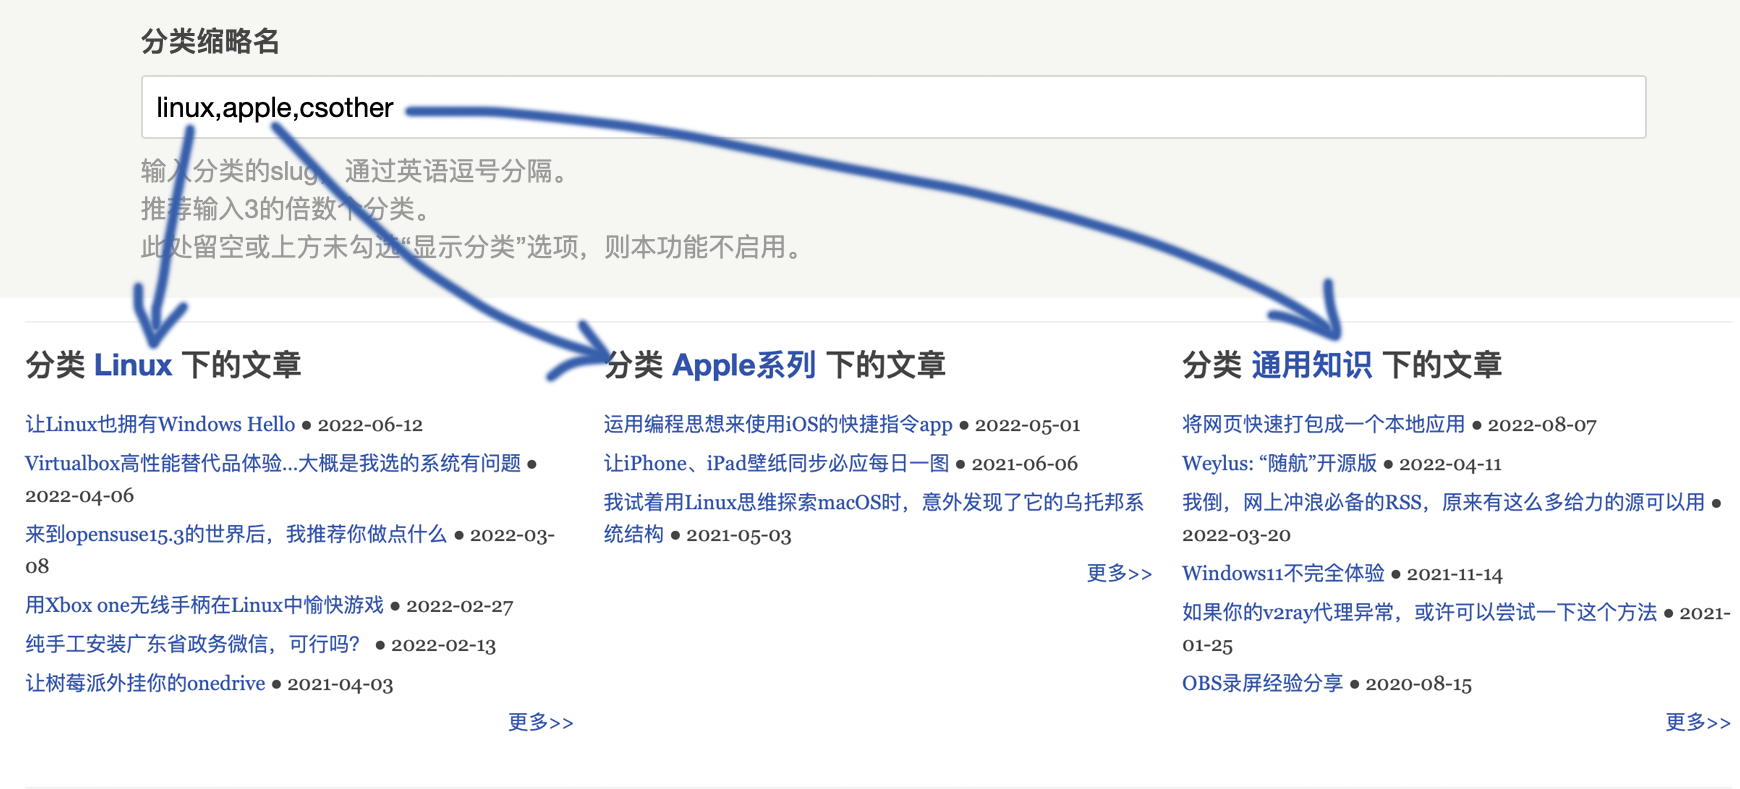Click 更多>> under the Linux column
This screenshot has width=1740, height=789.
tap(540, 722)
